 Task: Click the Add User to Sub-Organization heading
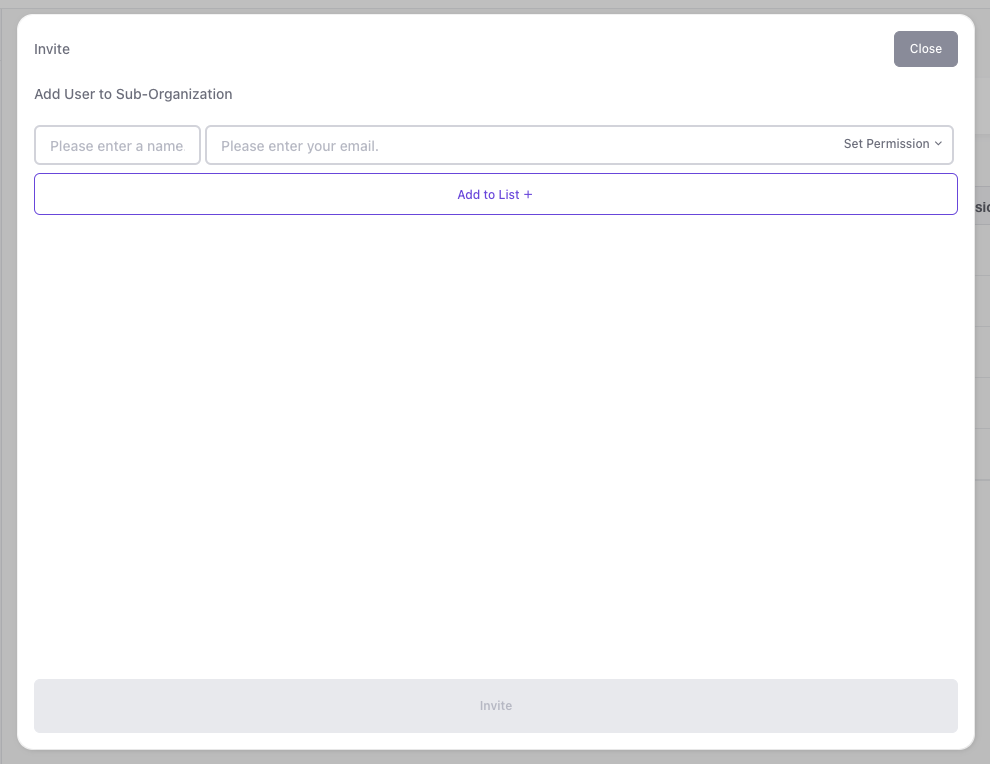133,94
